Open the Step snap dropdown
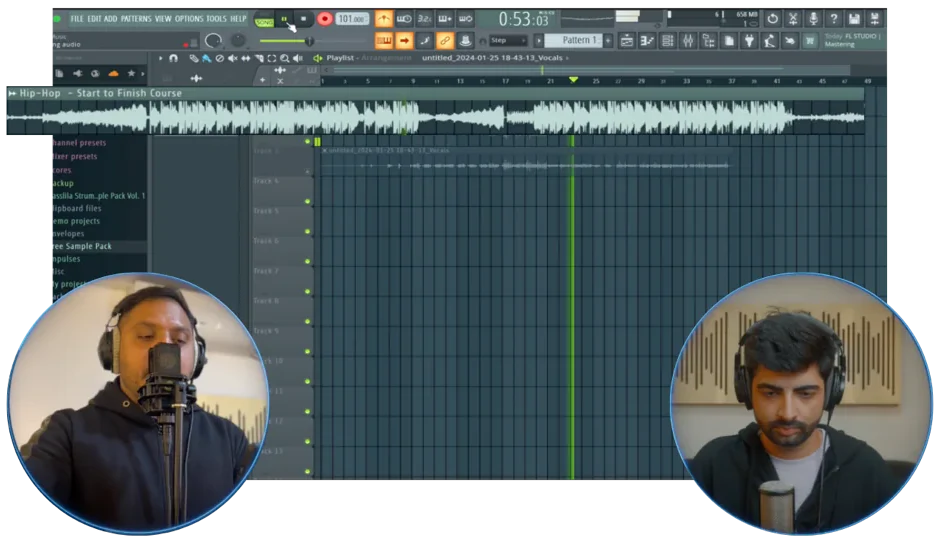940x542 pixels. pos(508,40)
